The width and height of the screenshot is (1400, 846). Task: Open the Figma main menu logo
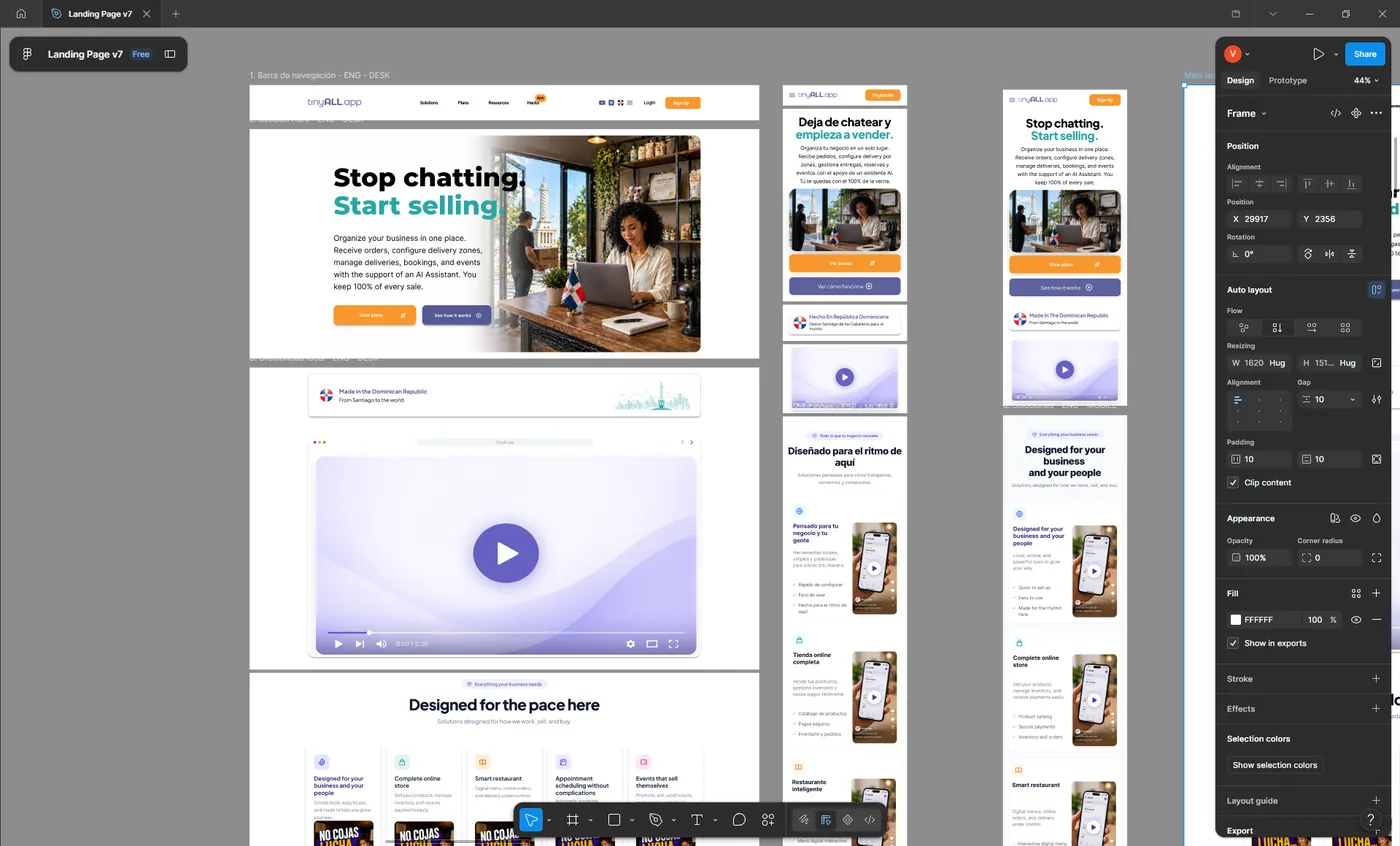pyautogui.click(x=27, y=54)
